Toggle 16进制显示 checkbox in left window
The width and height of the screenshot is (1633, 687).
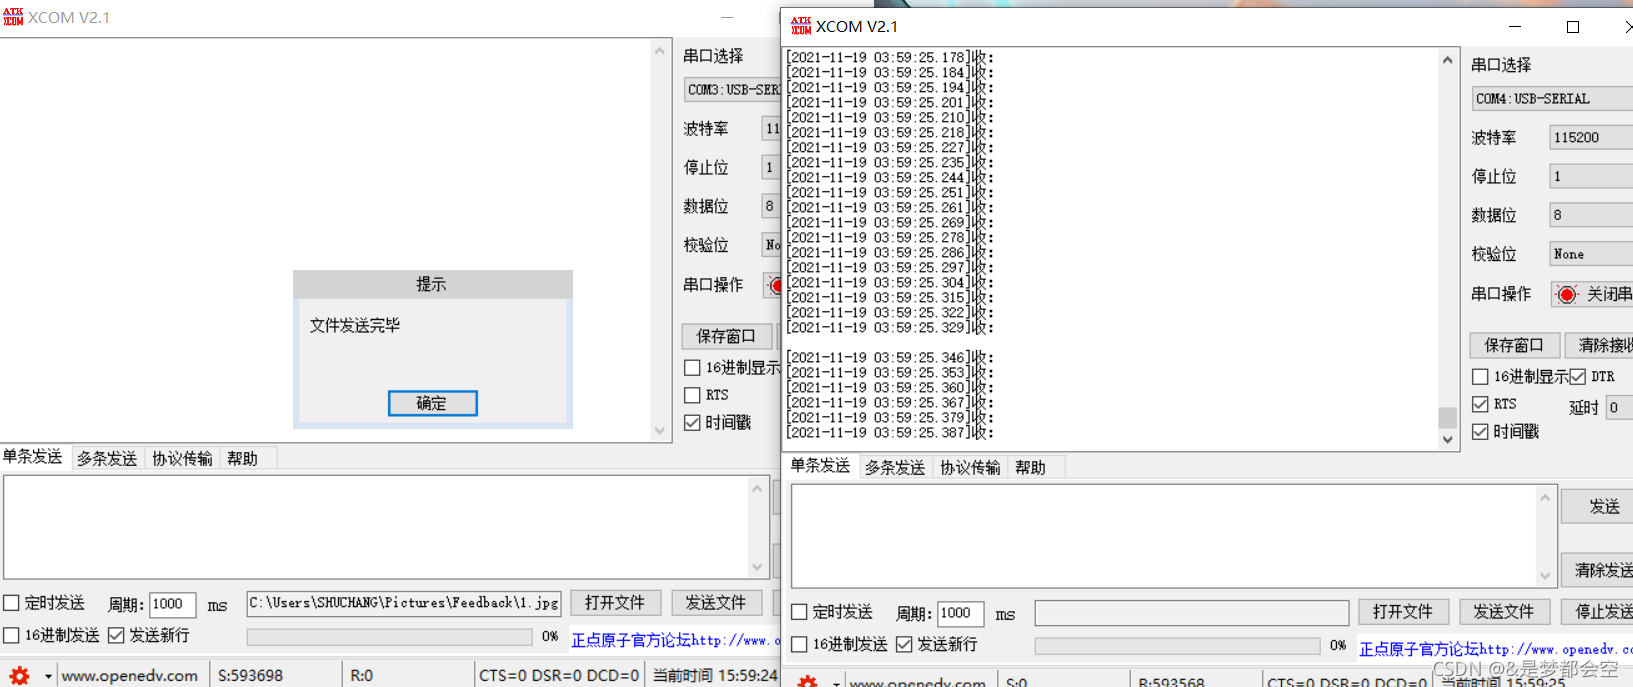(x=692, y=368)
